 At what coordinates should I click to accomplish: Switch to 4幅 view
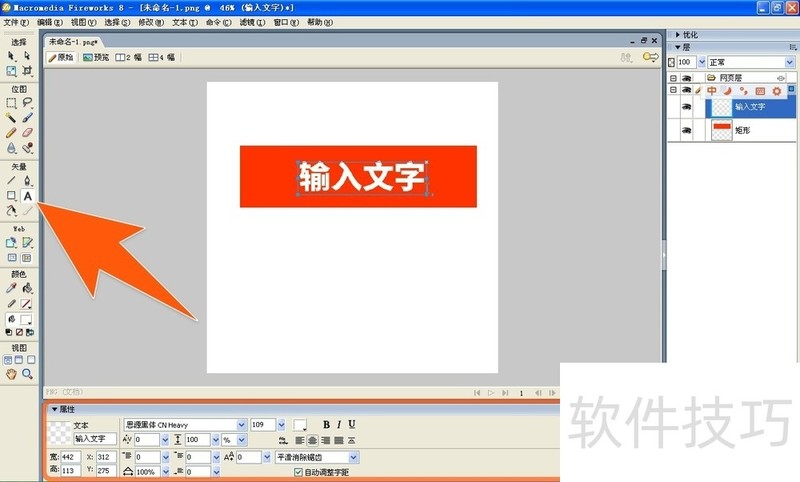pos(162,57)
